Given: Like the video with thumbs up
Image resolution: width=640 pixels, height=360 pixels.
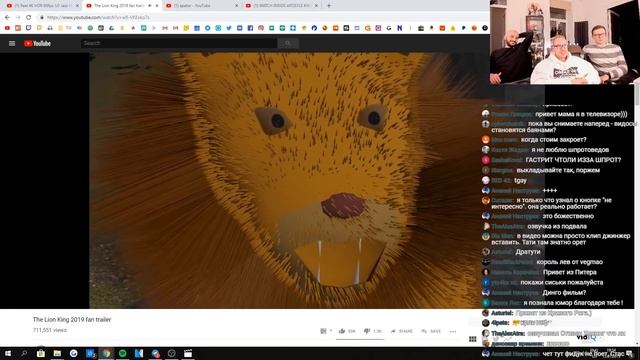Looking at the screenshot, I should [x=347, y=331].
